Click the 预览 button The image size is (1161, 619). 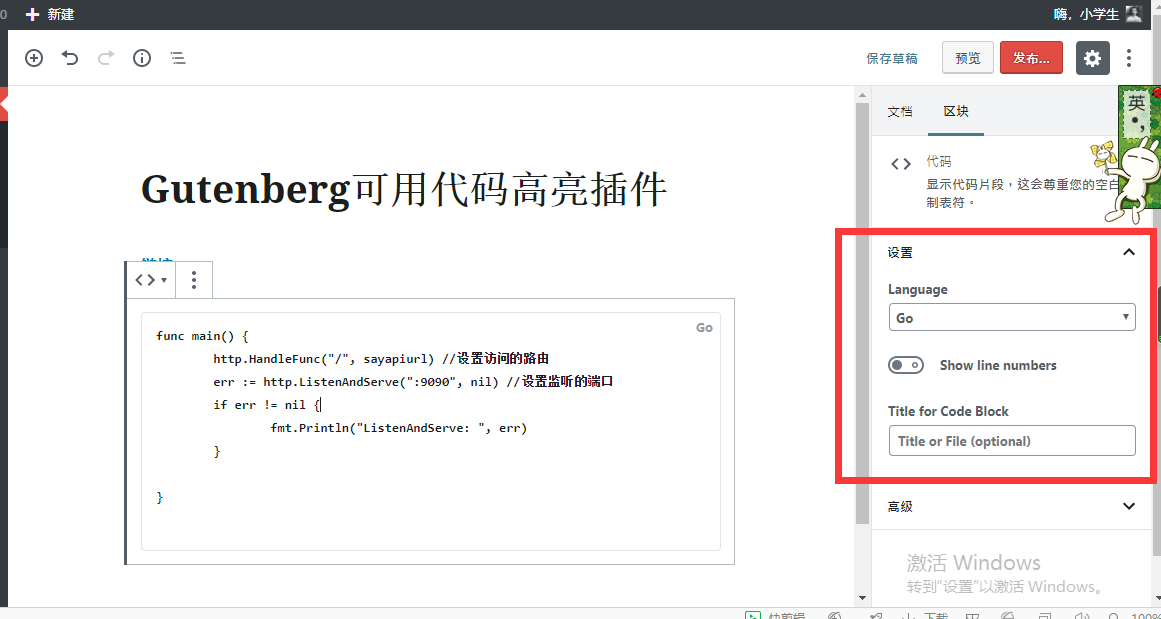(x=967, y=58)
